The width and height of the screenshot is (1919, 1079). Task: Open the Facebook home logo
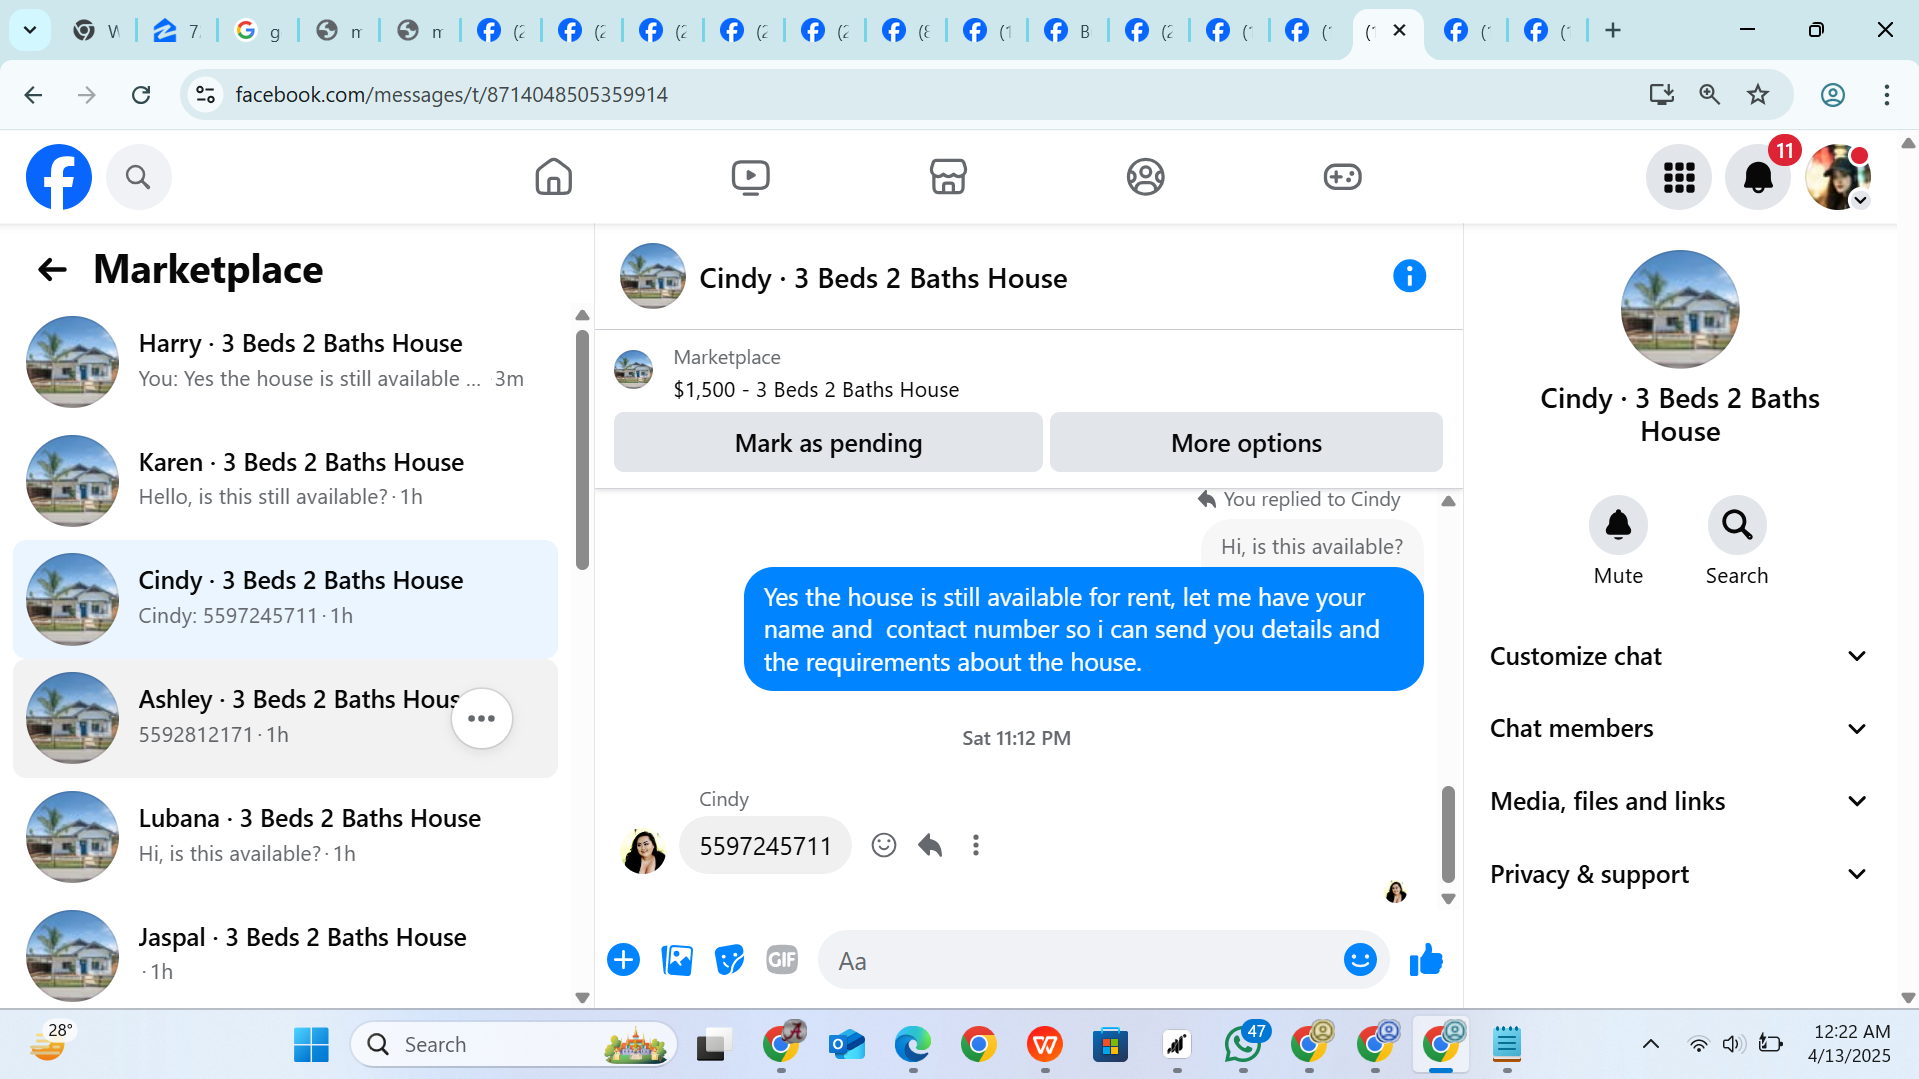point(59,177)
